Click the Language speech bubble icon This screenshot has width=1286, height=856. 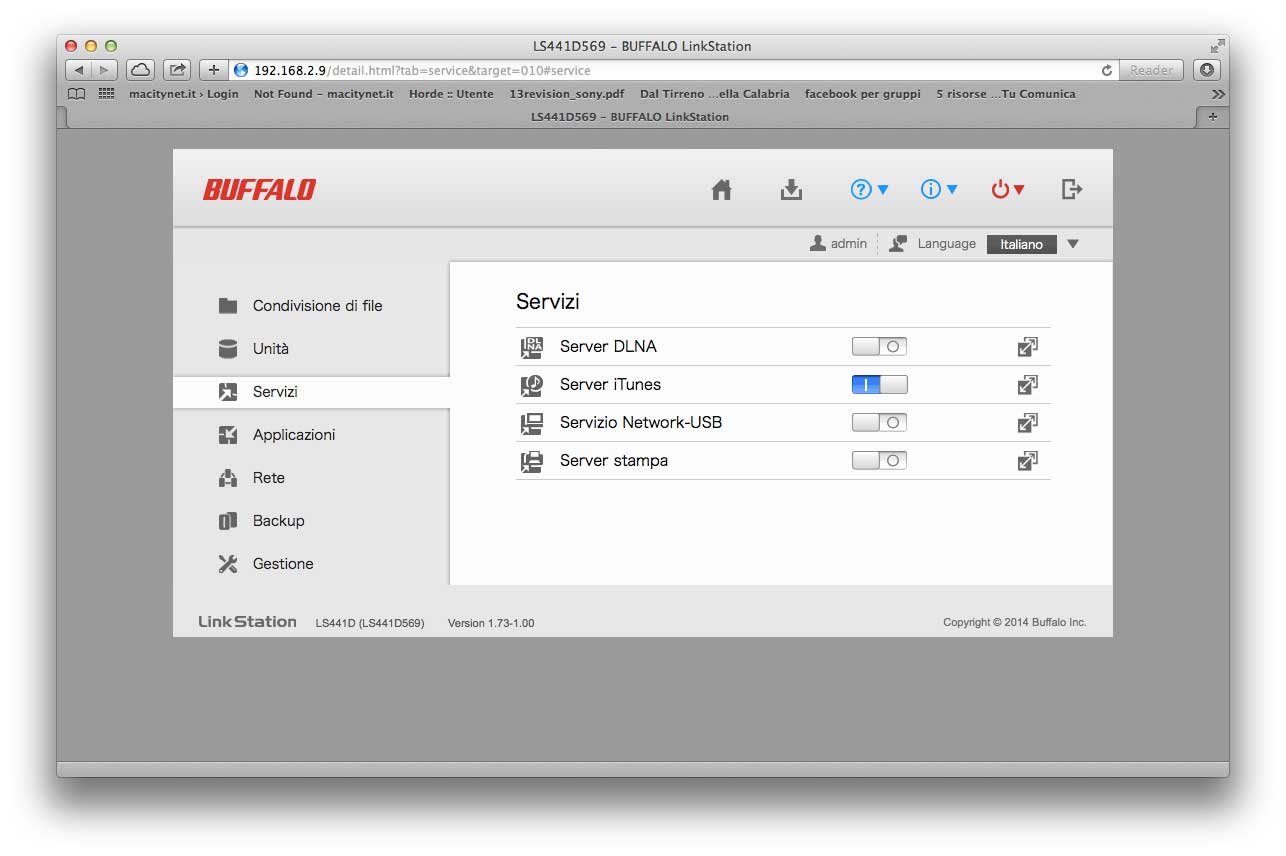(898, 243)
